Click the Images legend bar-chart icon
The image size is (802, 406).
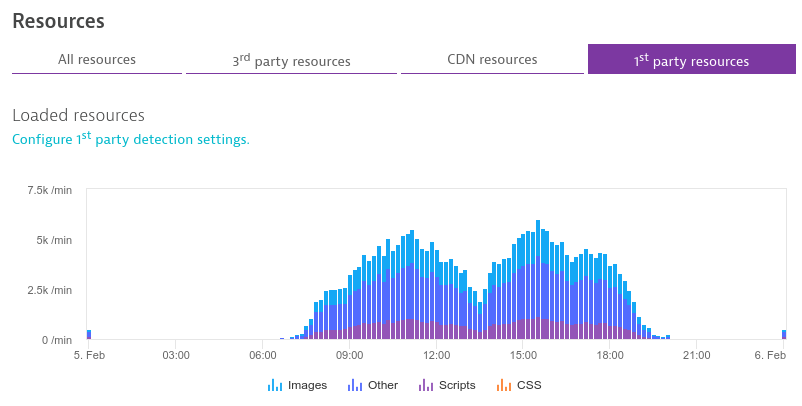point(275,385)
